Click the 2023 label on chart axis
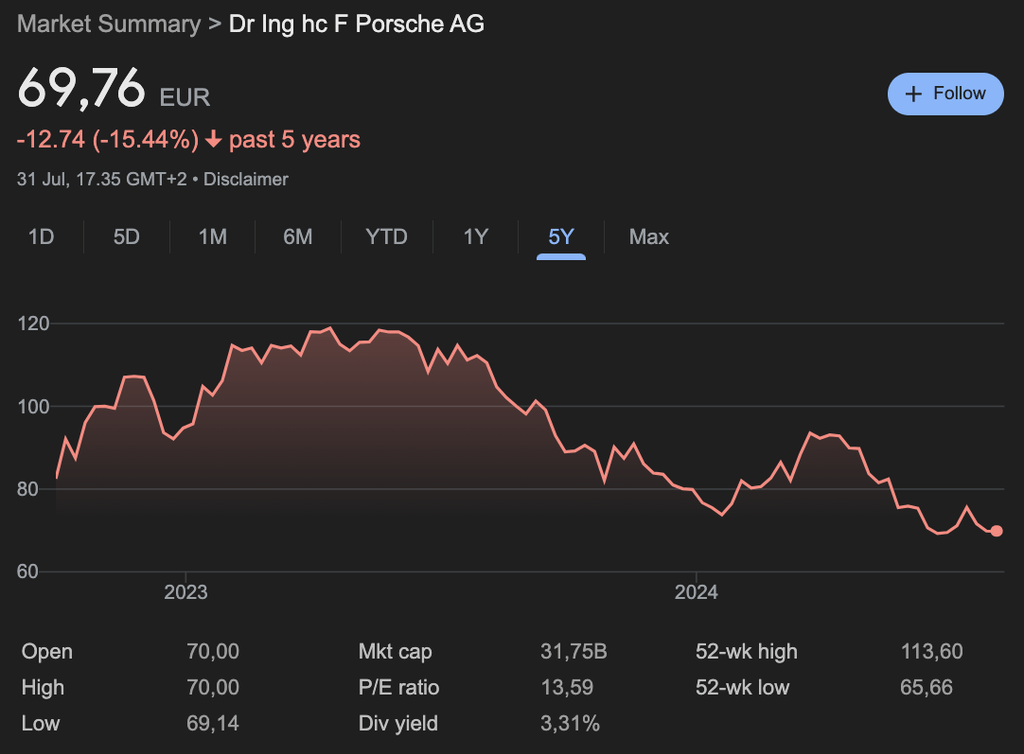The height and width of the screenshot is (754, 1024). coord(185,592)
